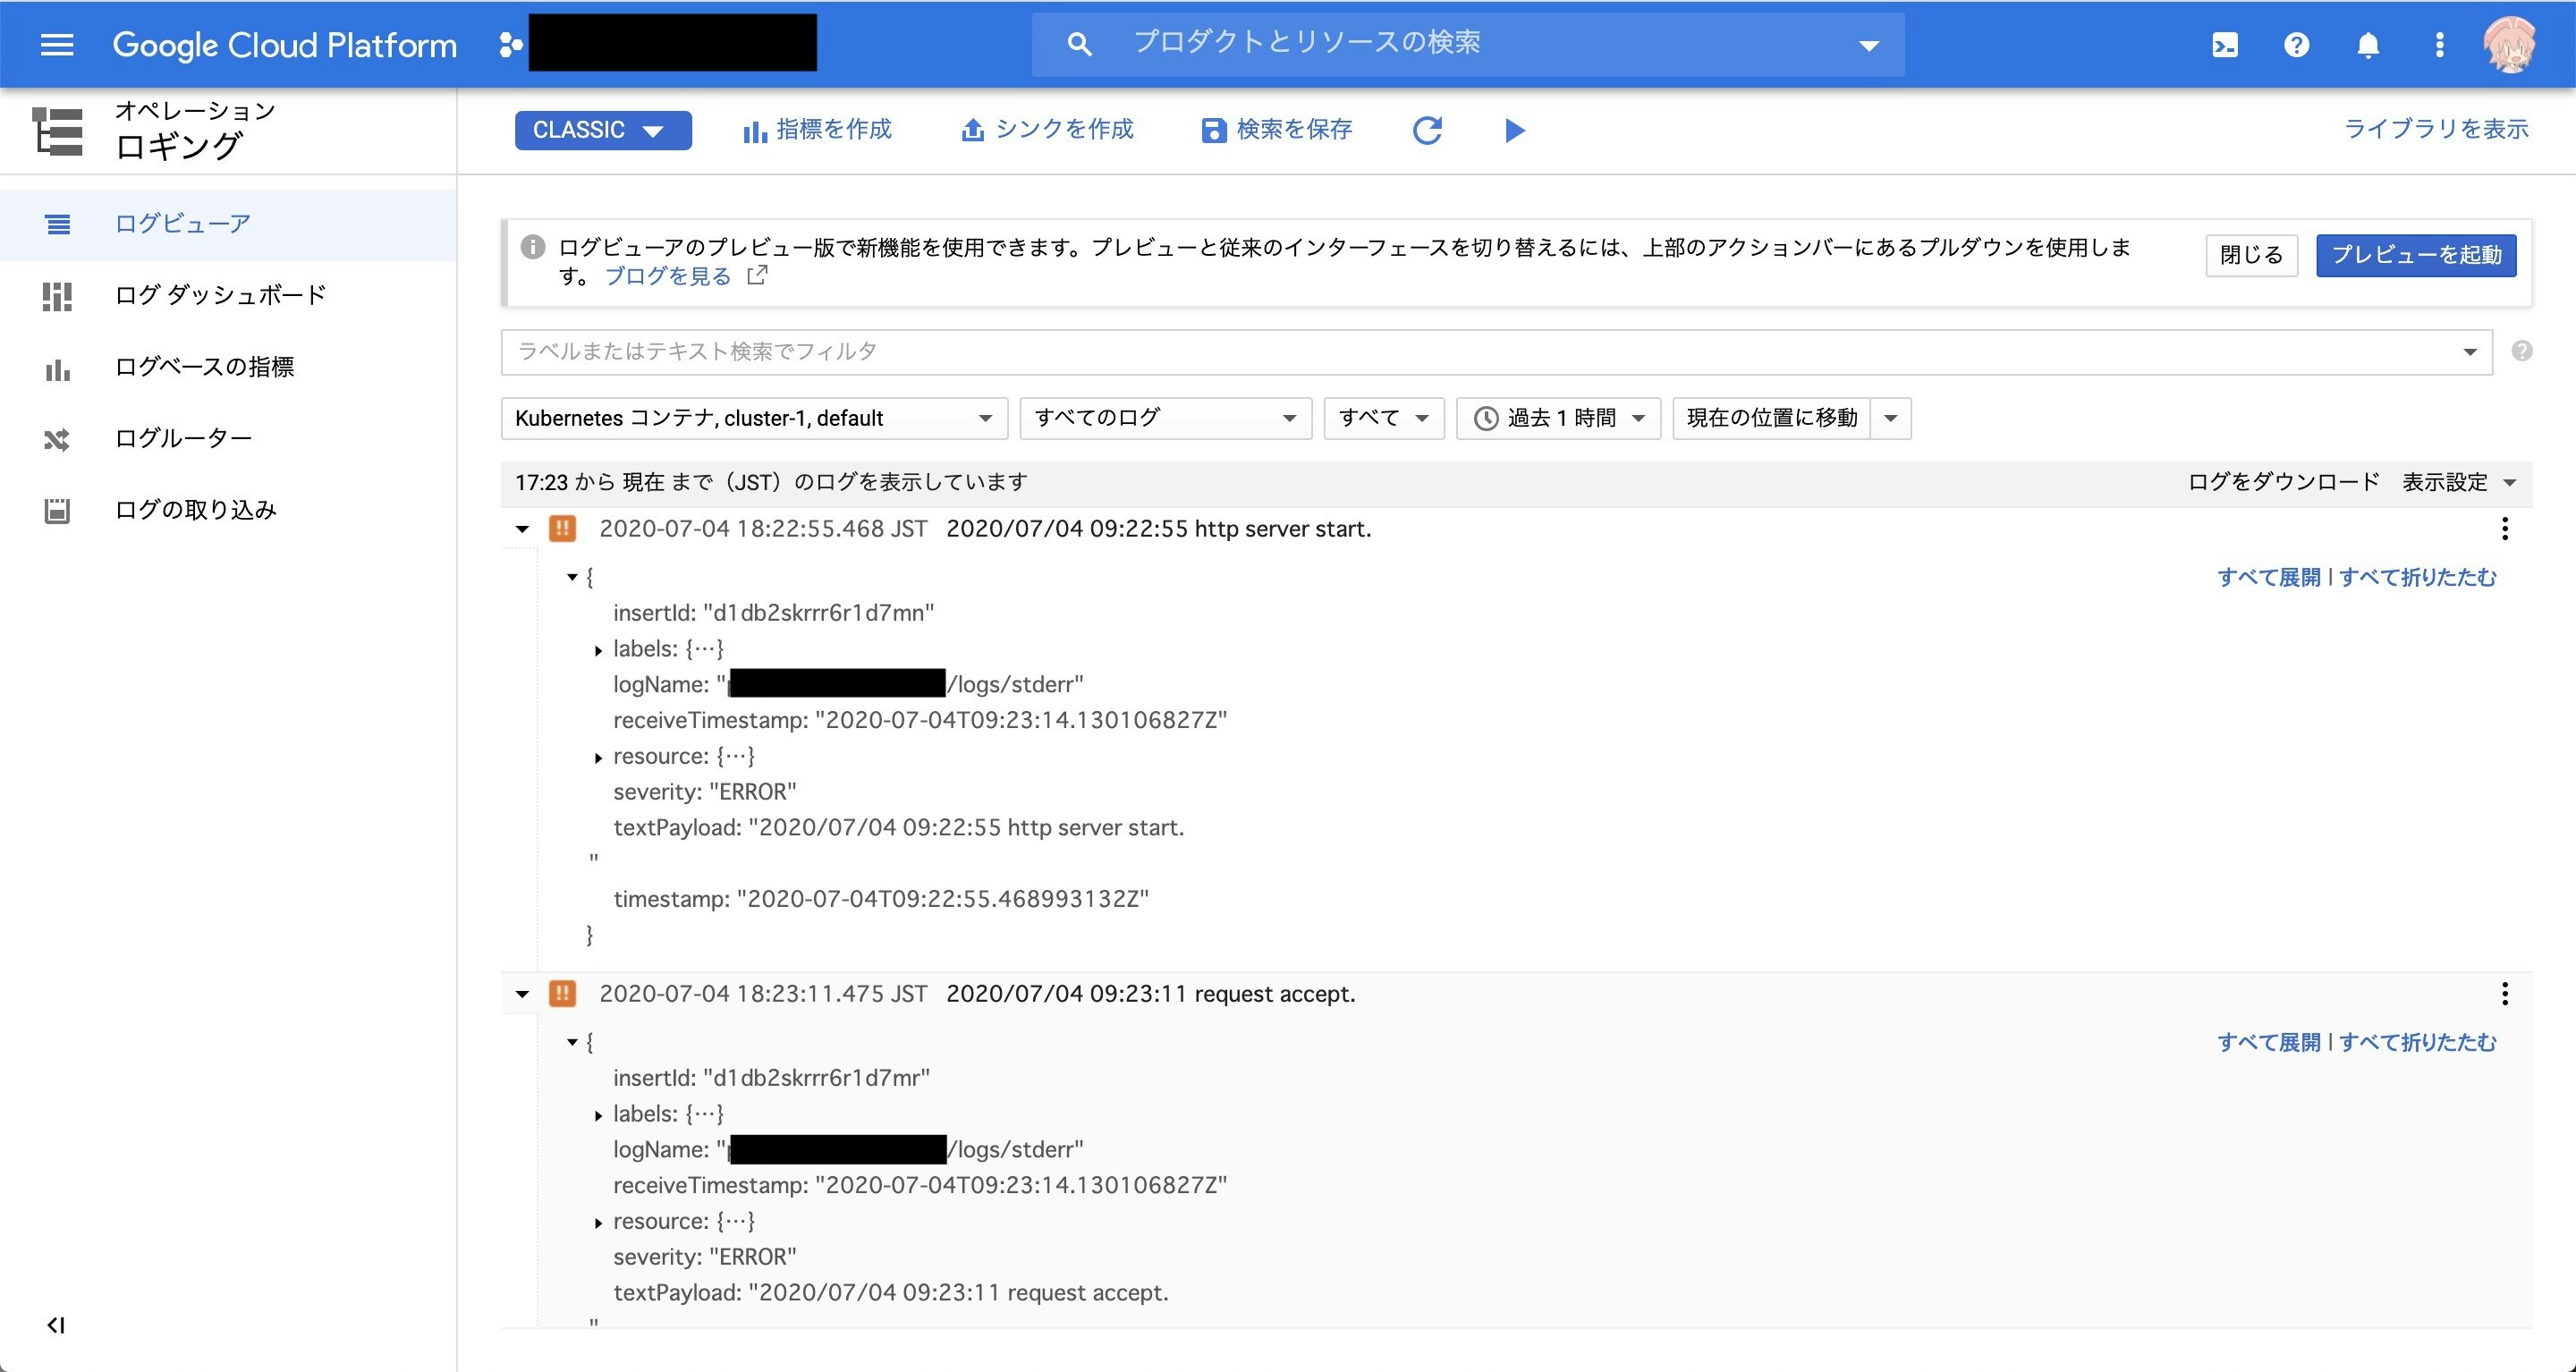2576x1372 pixels.
Task: Select ログベースの指標 in the sidebar
Action: [228, 367]
